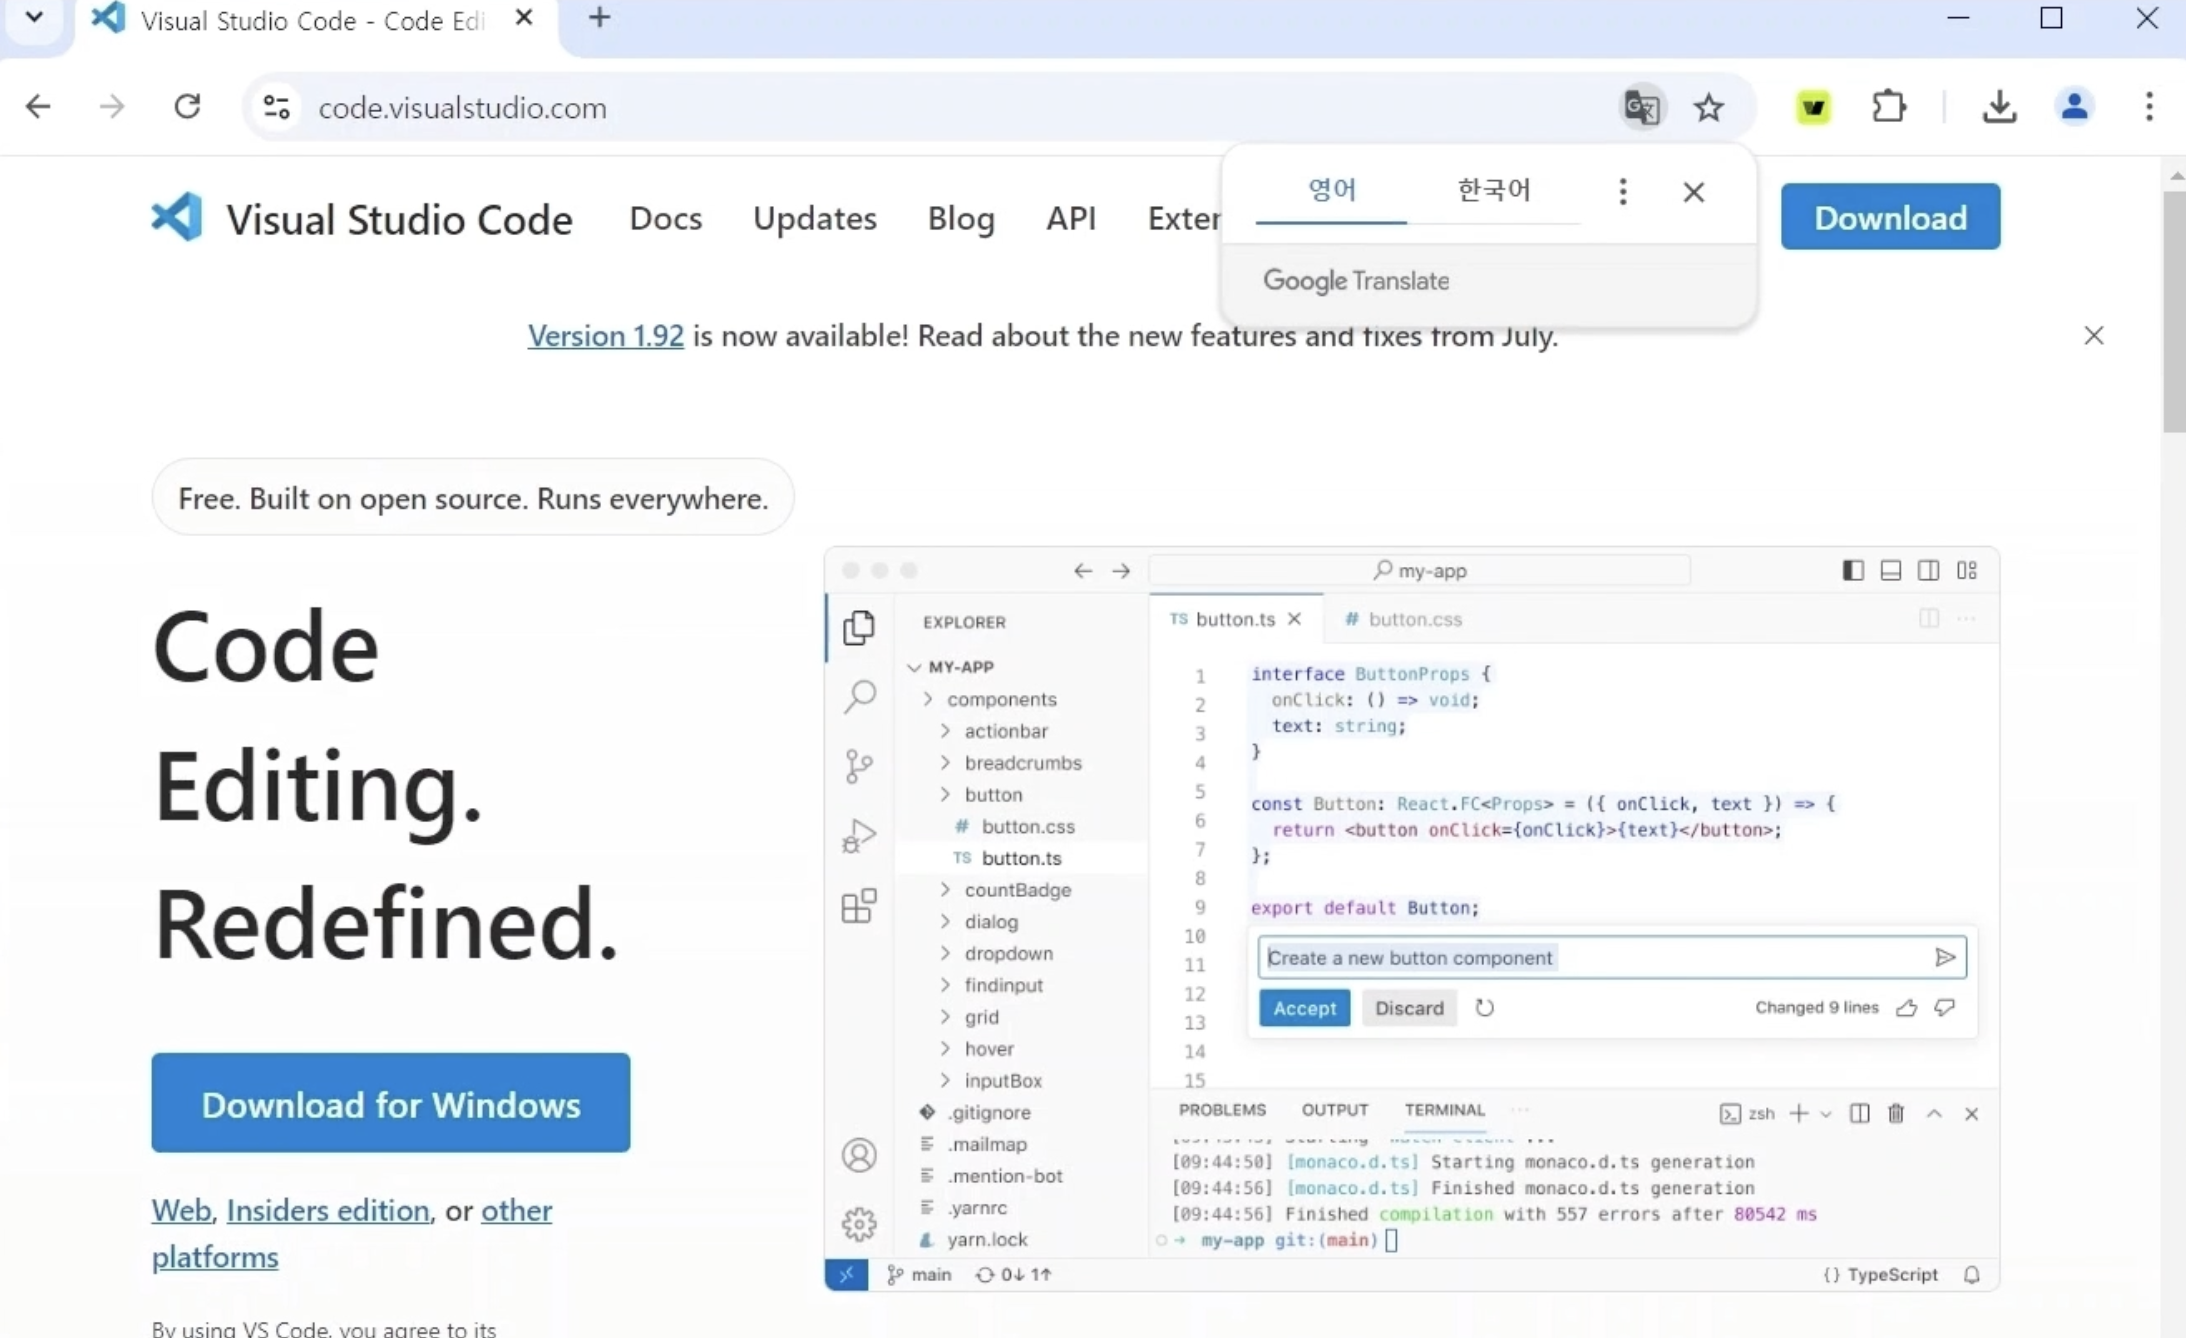
Task: Click the remote indicator in status bar
Action: 847,1274
